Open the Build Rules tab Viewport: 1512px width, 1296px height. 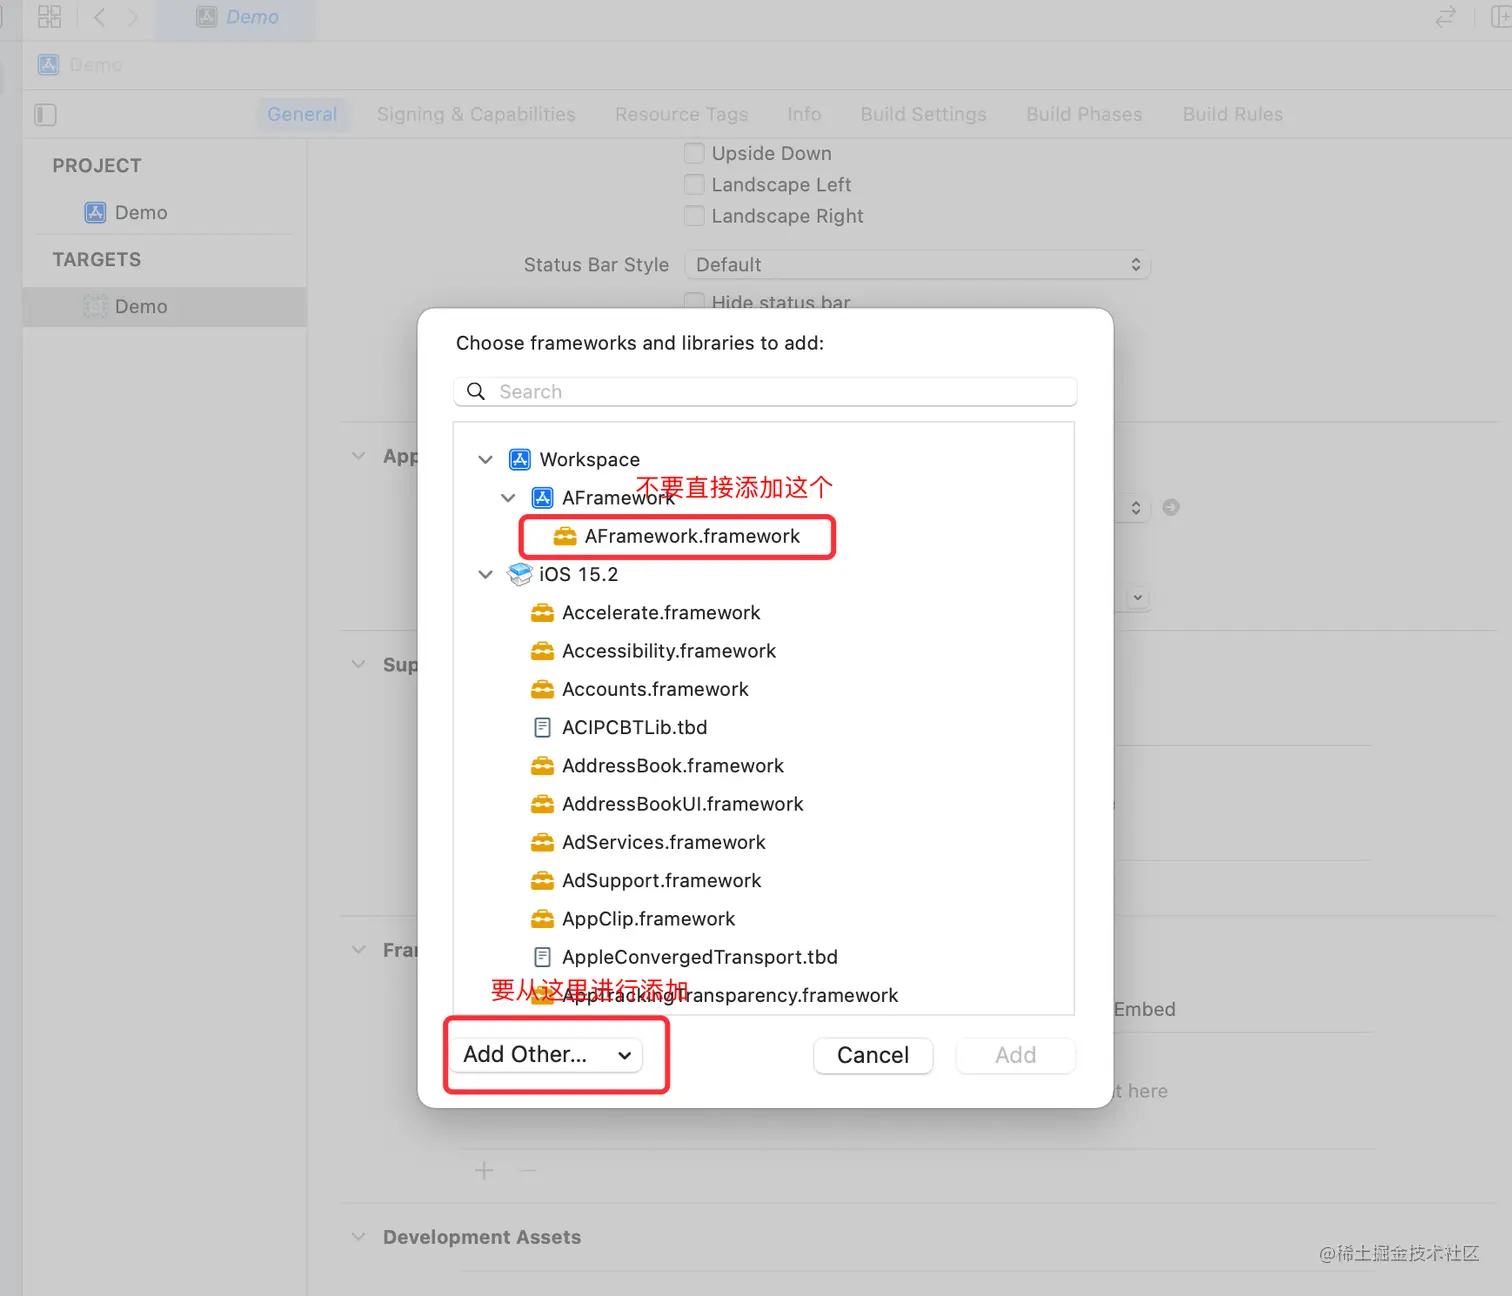coord(1232,114)
